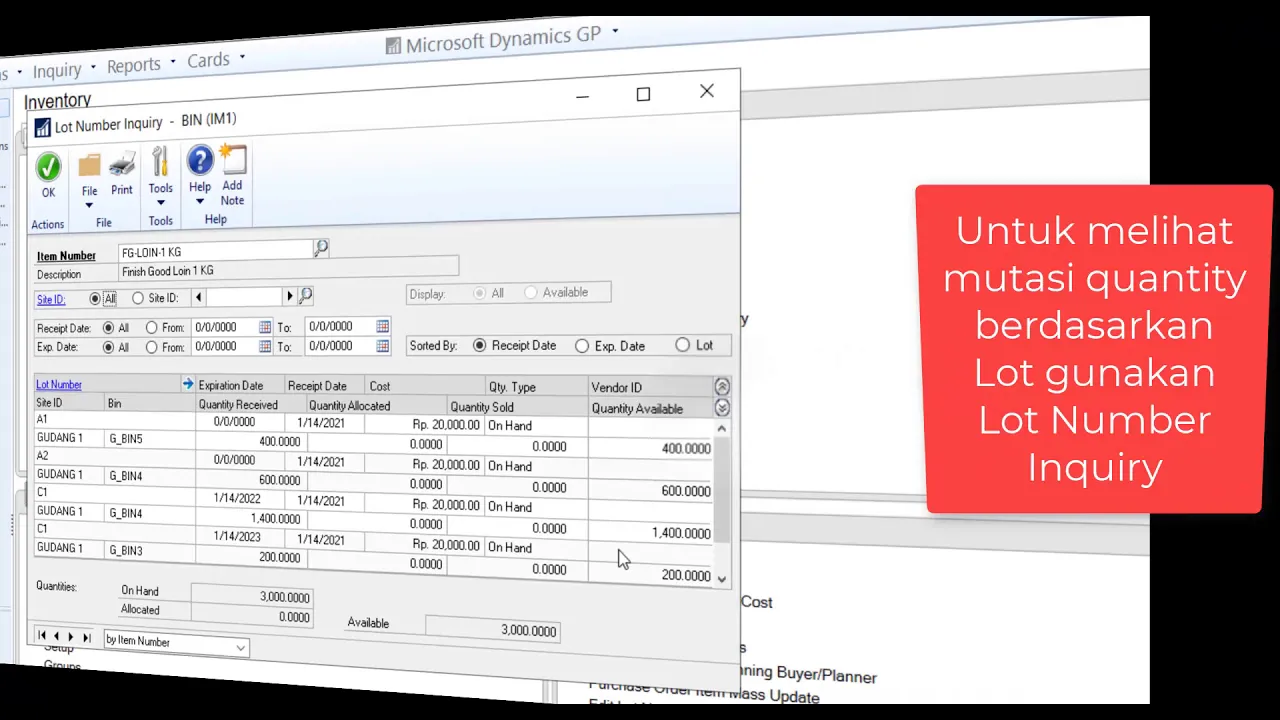
Task: Select Exp. Date All radio button
Action: coord(108,347)
